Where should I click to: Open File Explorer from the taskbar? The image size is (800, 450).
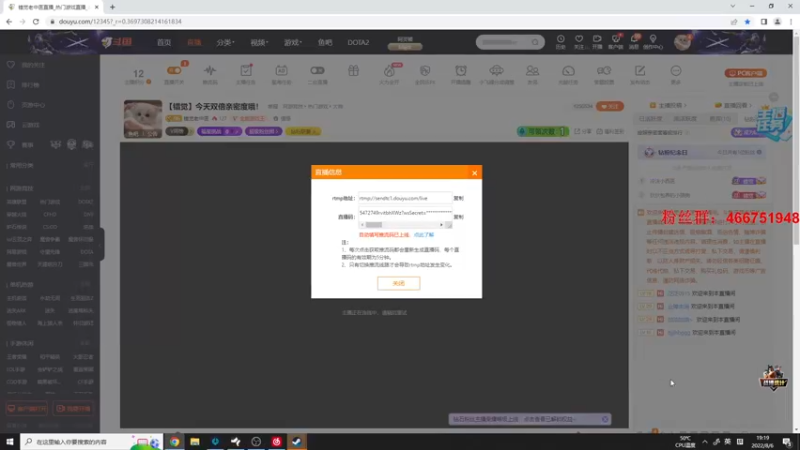(195, 441)
